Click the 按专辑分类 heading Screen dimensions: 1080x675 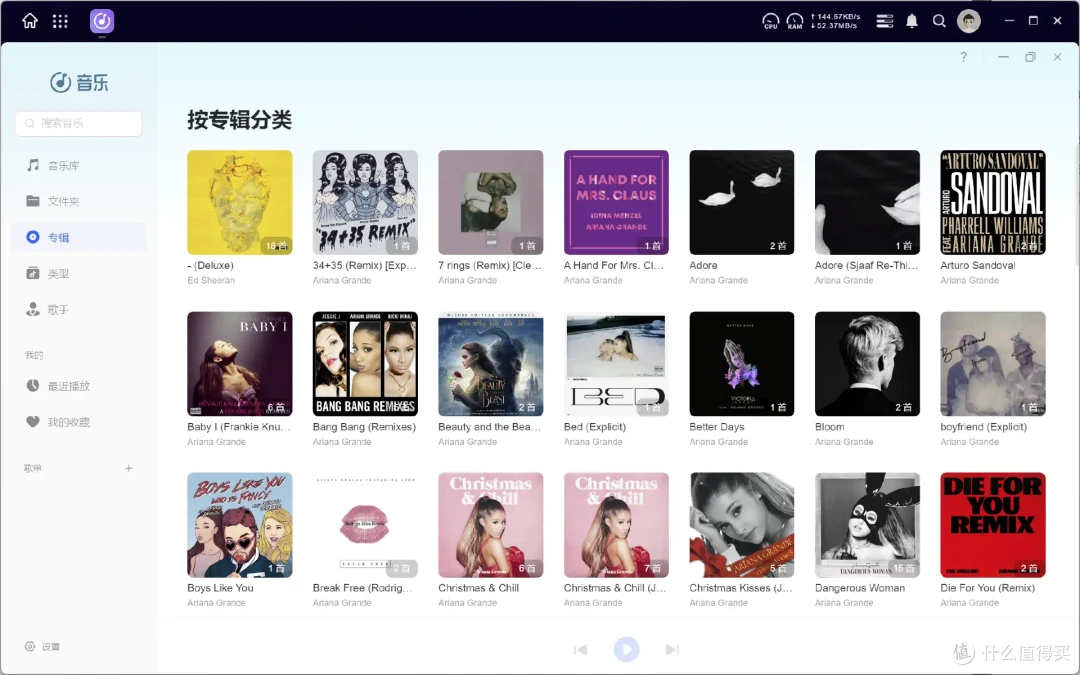[239, 120]
